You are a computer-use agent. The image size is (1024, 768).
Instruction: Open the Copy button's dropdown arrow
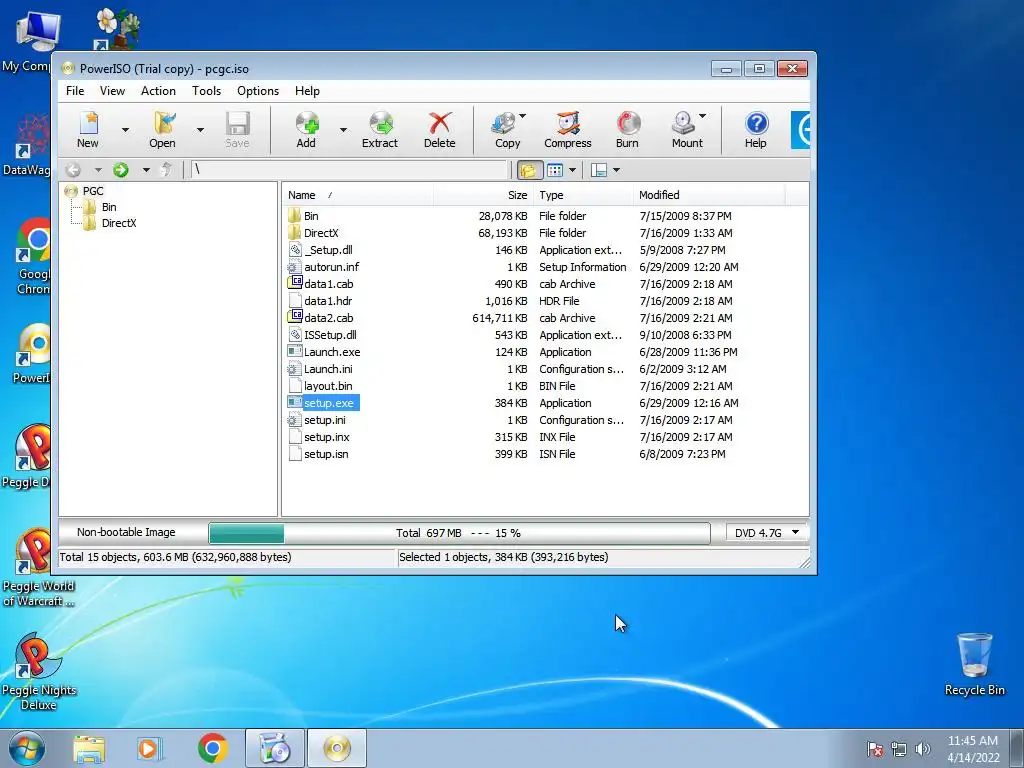tap(522, 116)
